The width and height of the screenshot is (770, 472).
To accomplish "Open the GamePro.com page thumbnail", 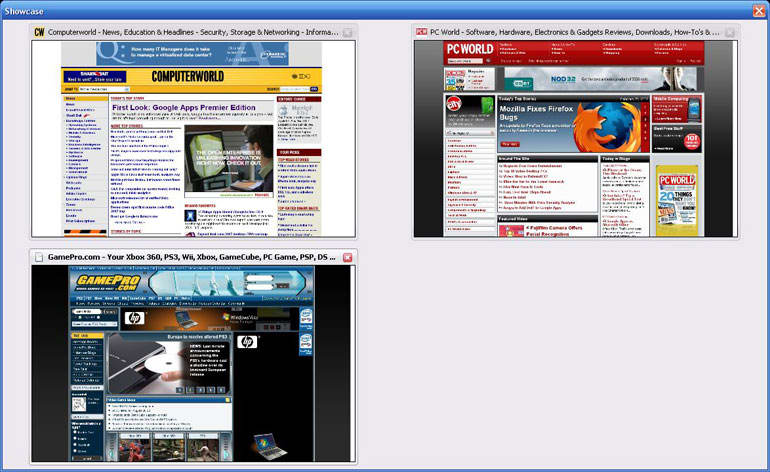I will point(193,363).
